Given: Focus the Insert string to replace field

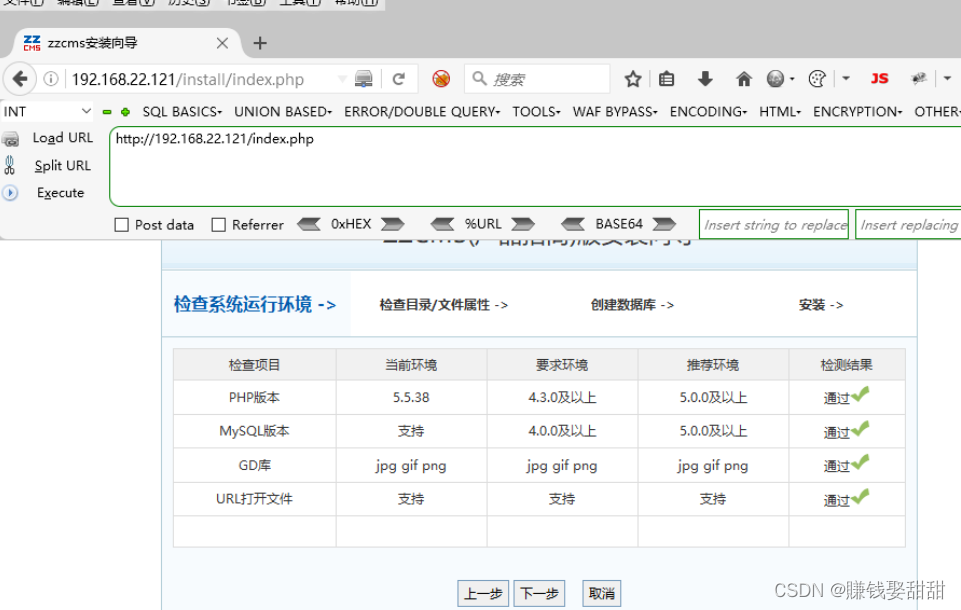Looking at the screenshot, I should click(774, 224).
